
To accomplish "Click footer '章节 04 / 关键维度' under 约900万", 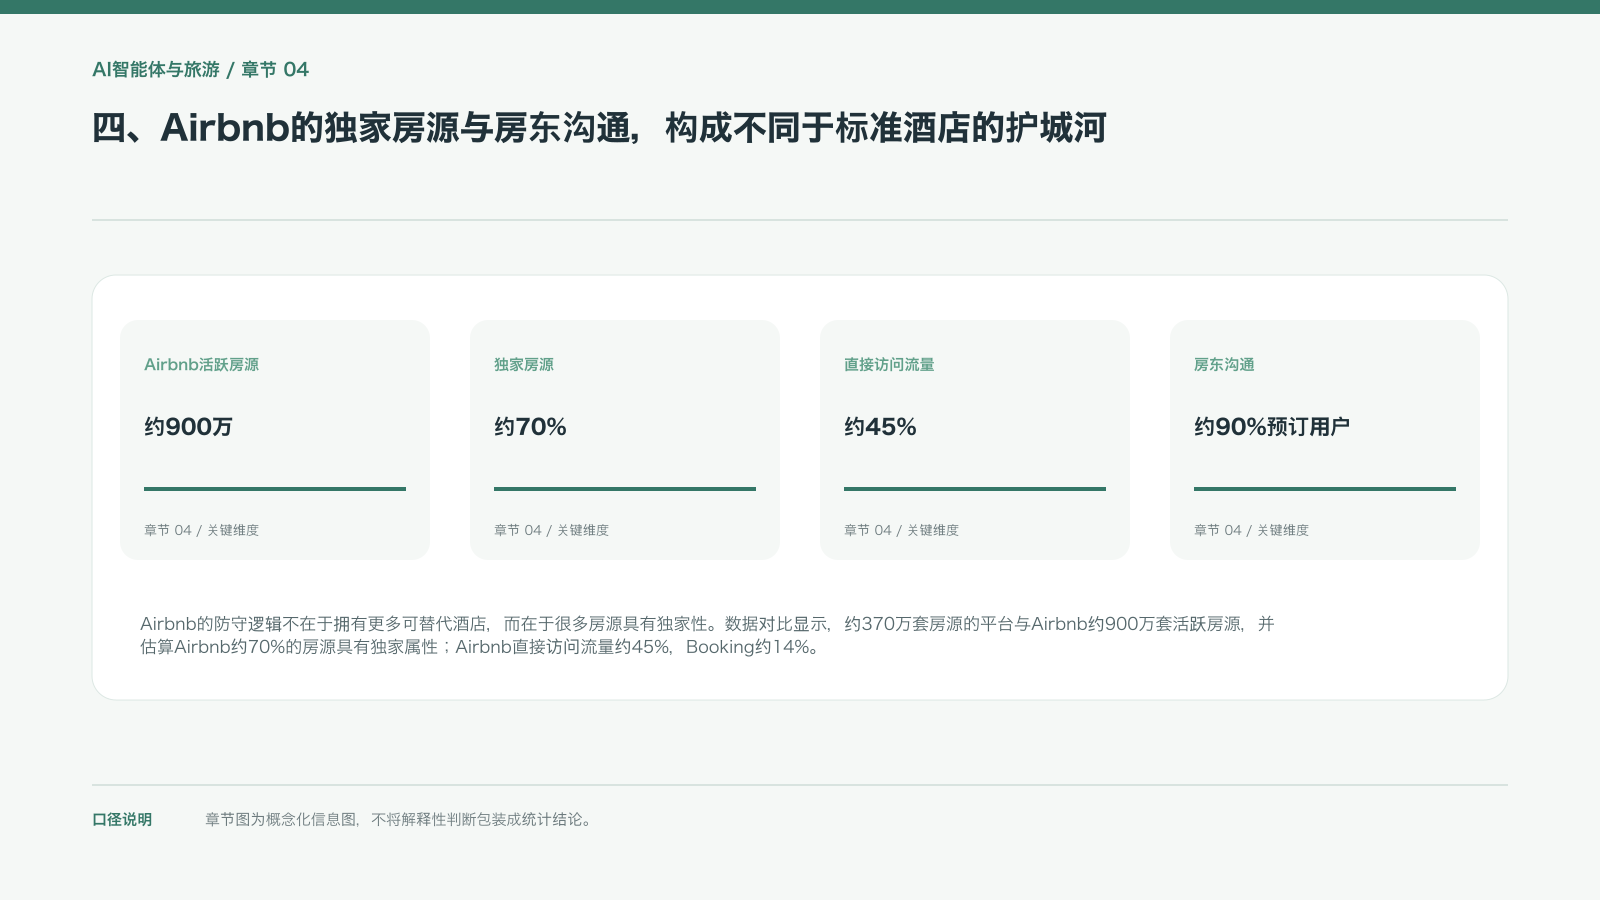I will [201, 530].
